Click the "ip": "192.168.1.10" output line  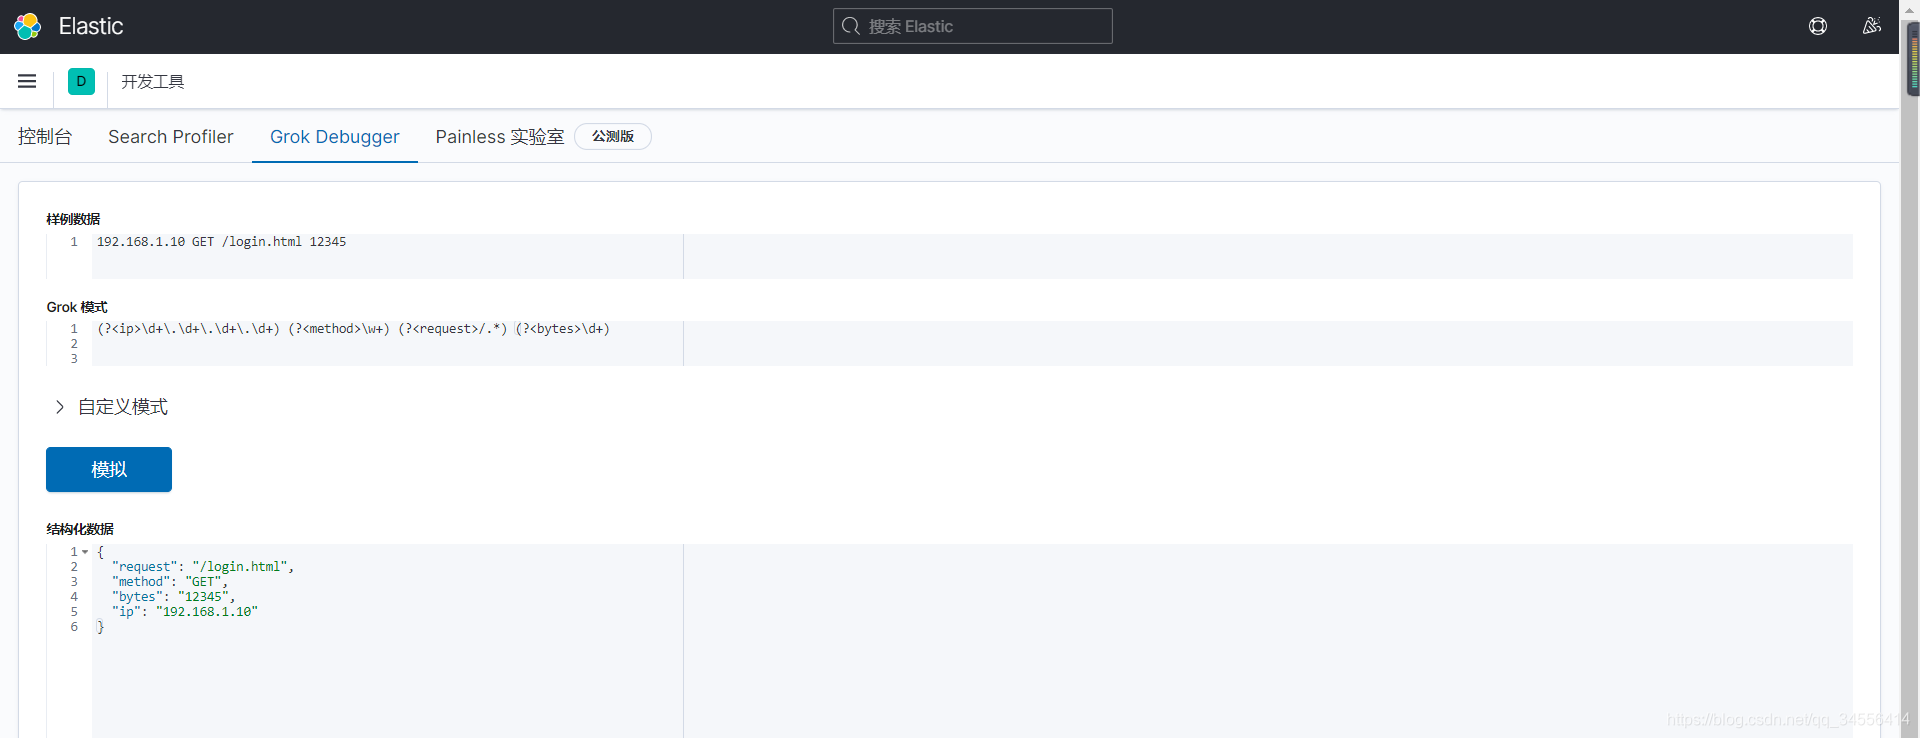pyautogui.click(x=185, y=612)
